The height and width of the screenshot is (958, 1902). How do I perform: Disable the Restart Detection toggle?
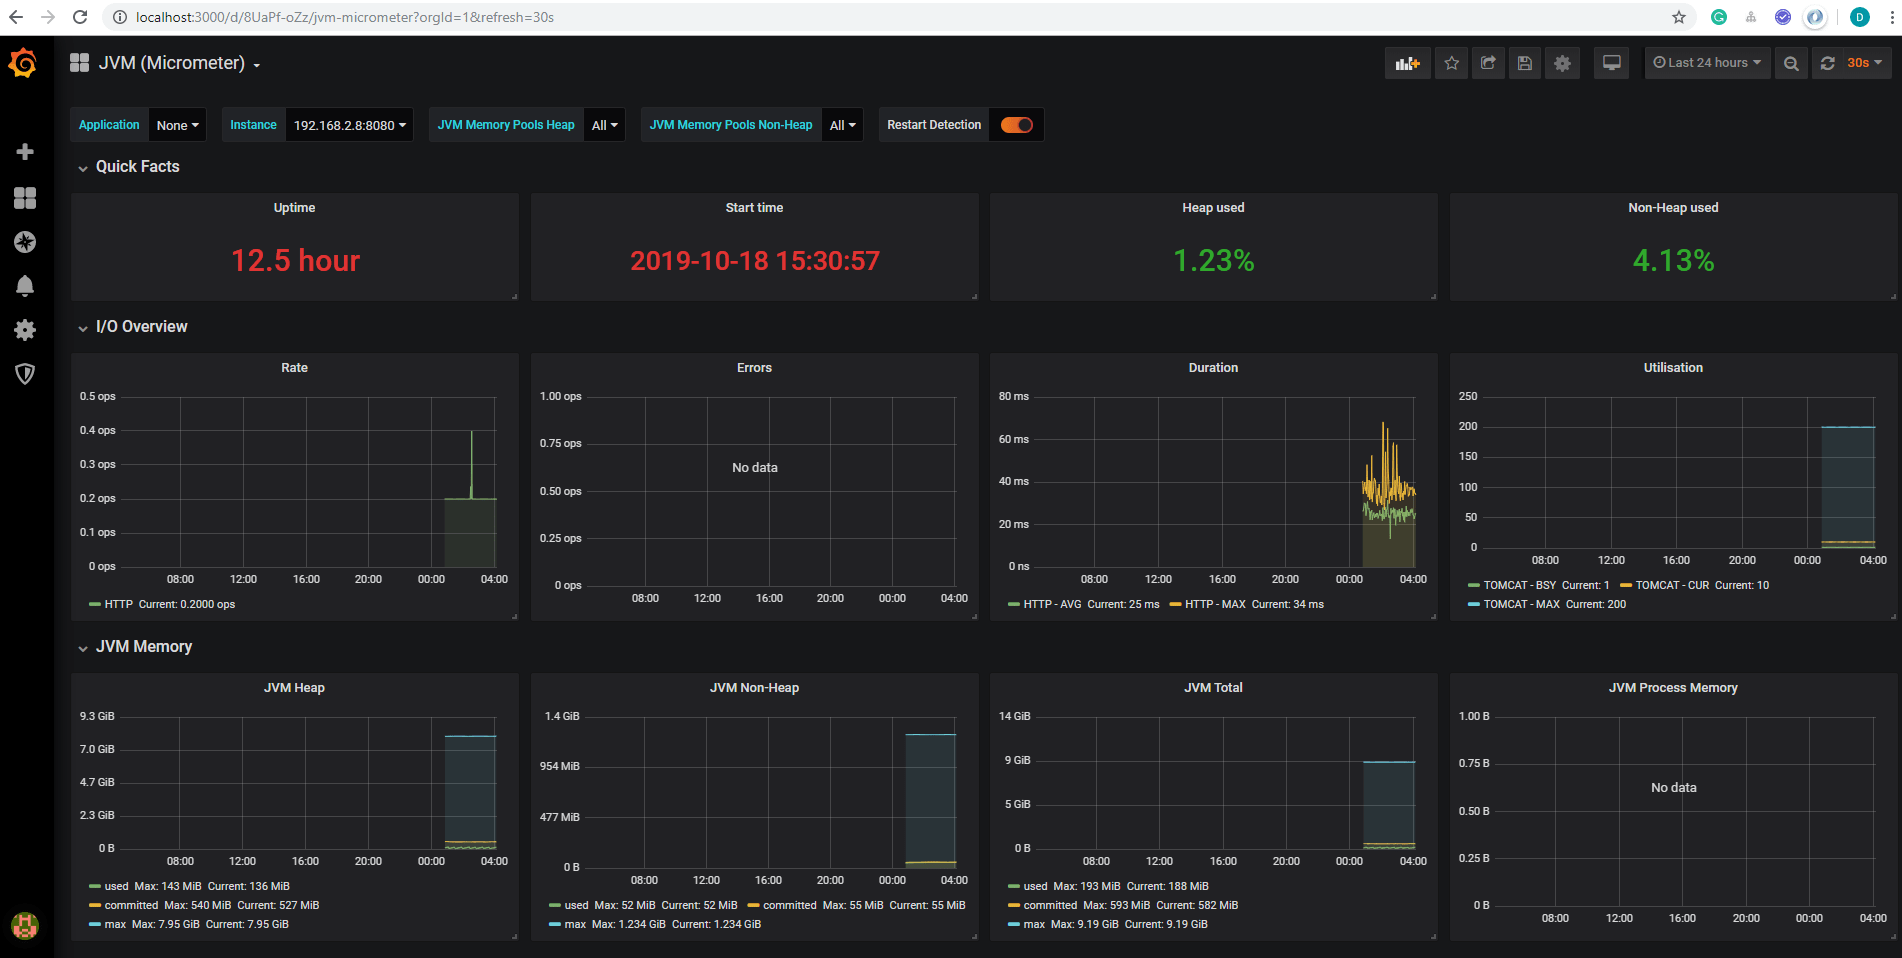point(1016,124)
